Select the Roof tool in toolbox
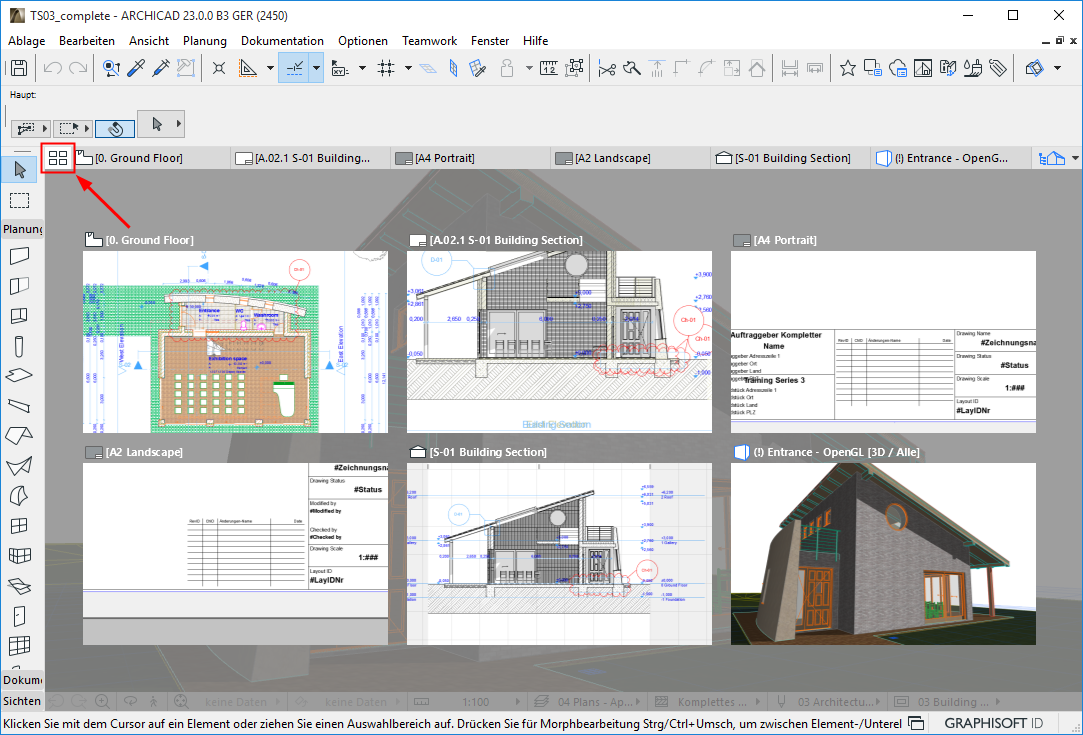Screen dimensions: 1083x735 coord(19,436)
